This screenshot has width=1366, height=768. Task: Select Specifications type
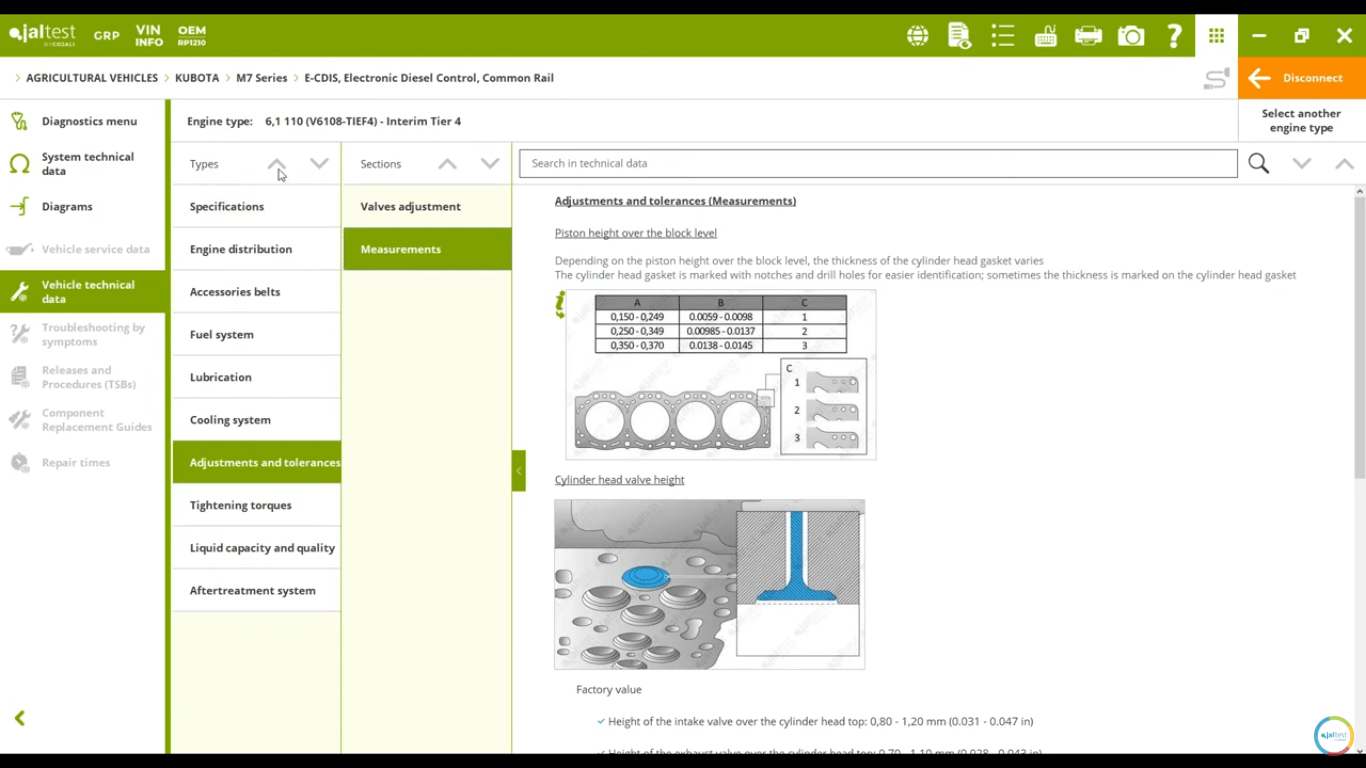tap(256, 207)
